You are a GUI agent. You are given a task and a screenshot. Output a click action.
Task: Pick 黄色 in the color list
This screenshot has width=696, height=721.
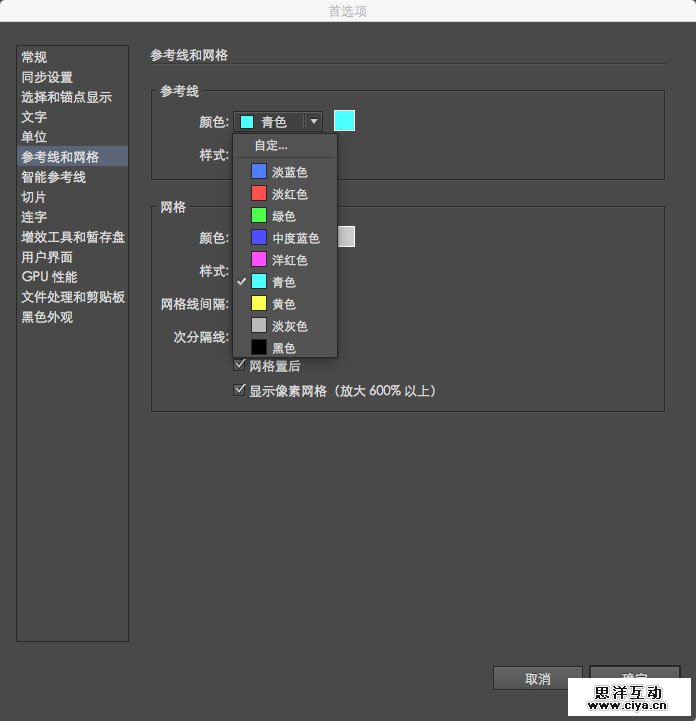coord(283,304)
